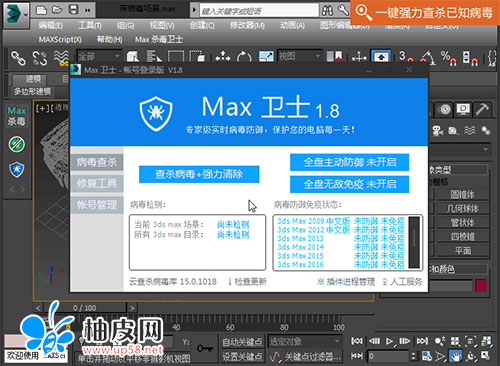Open the MAXScript(X) menu
500x366 pixels.
[x=60, y=40]
